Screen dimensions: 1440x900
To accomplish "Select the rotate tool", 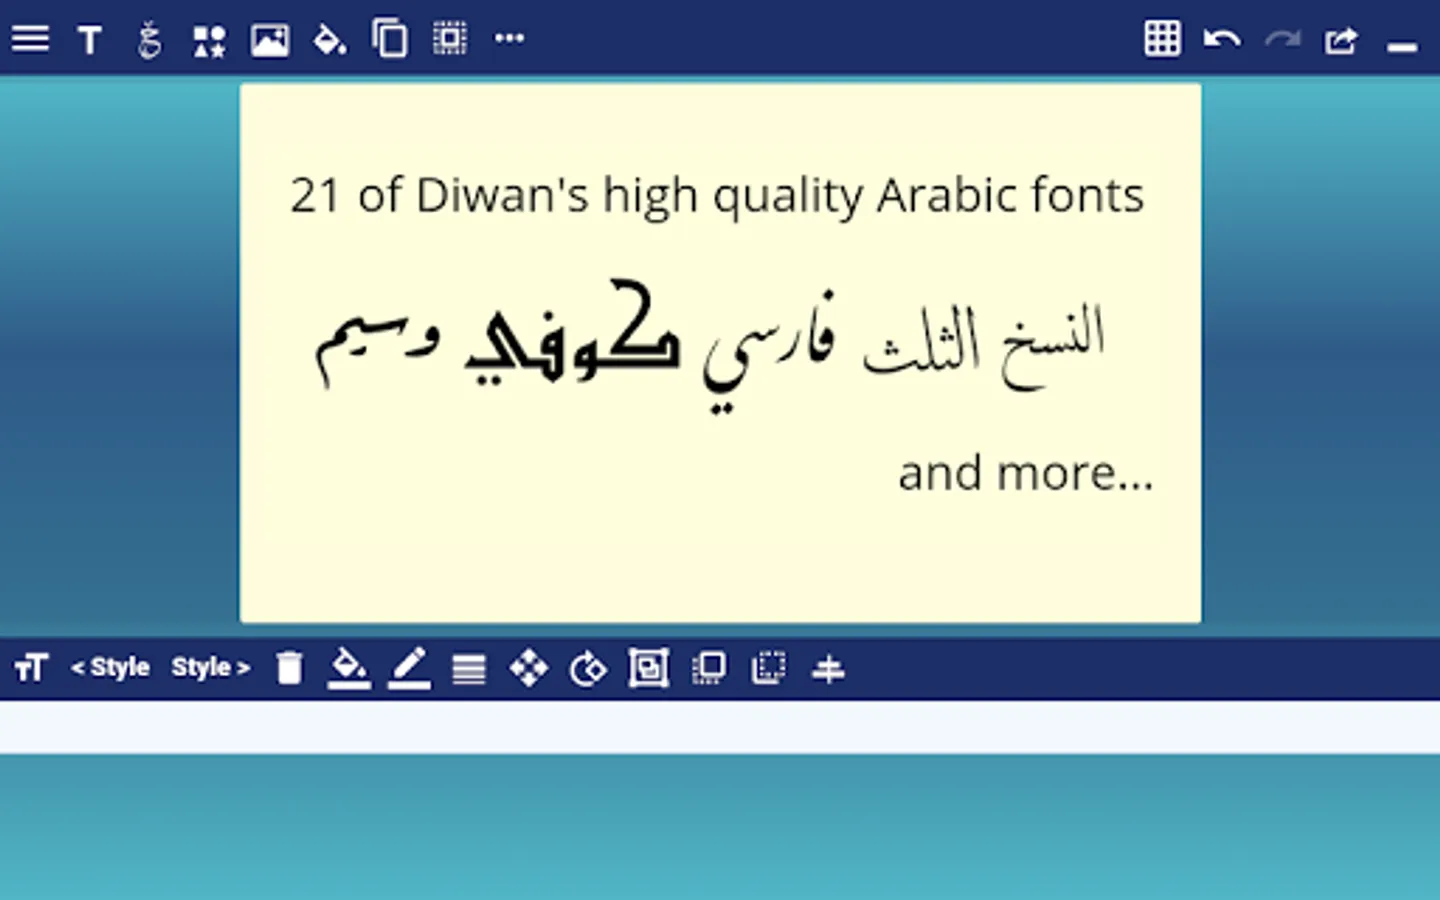I will coord(588,668).
